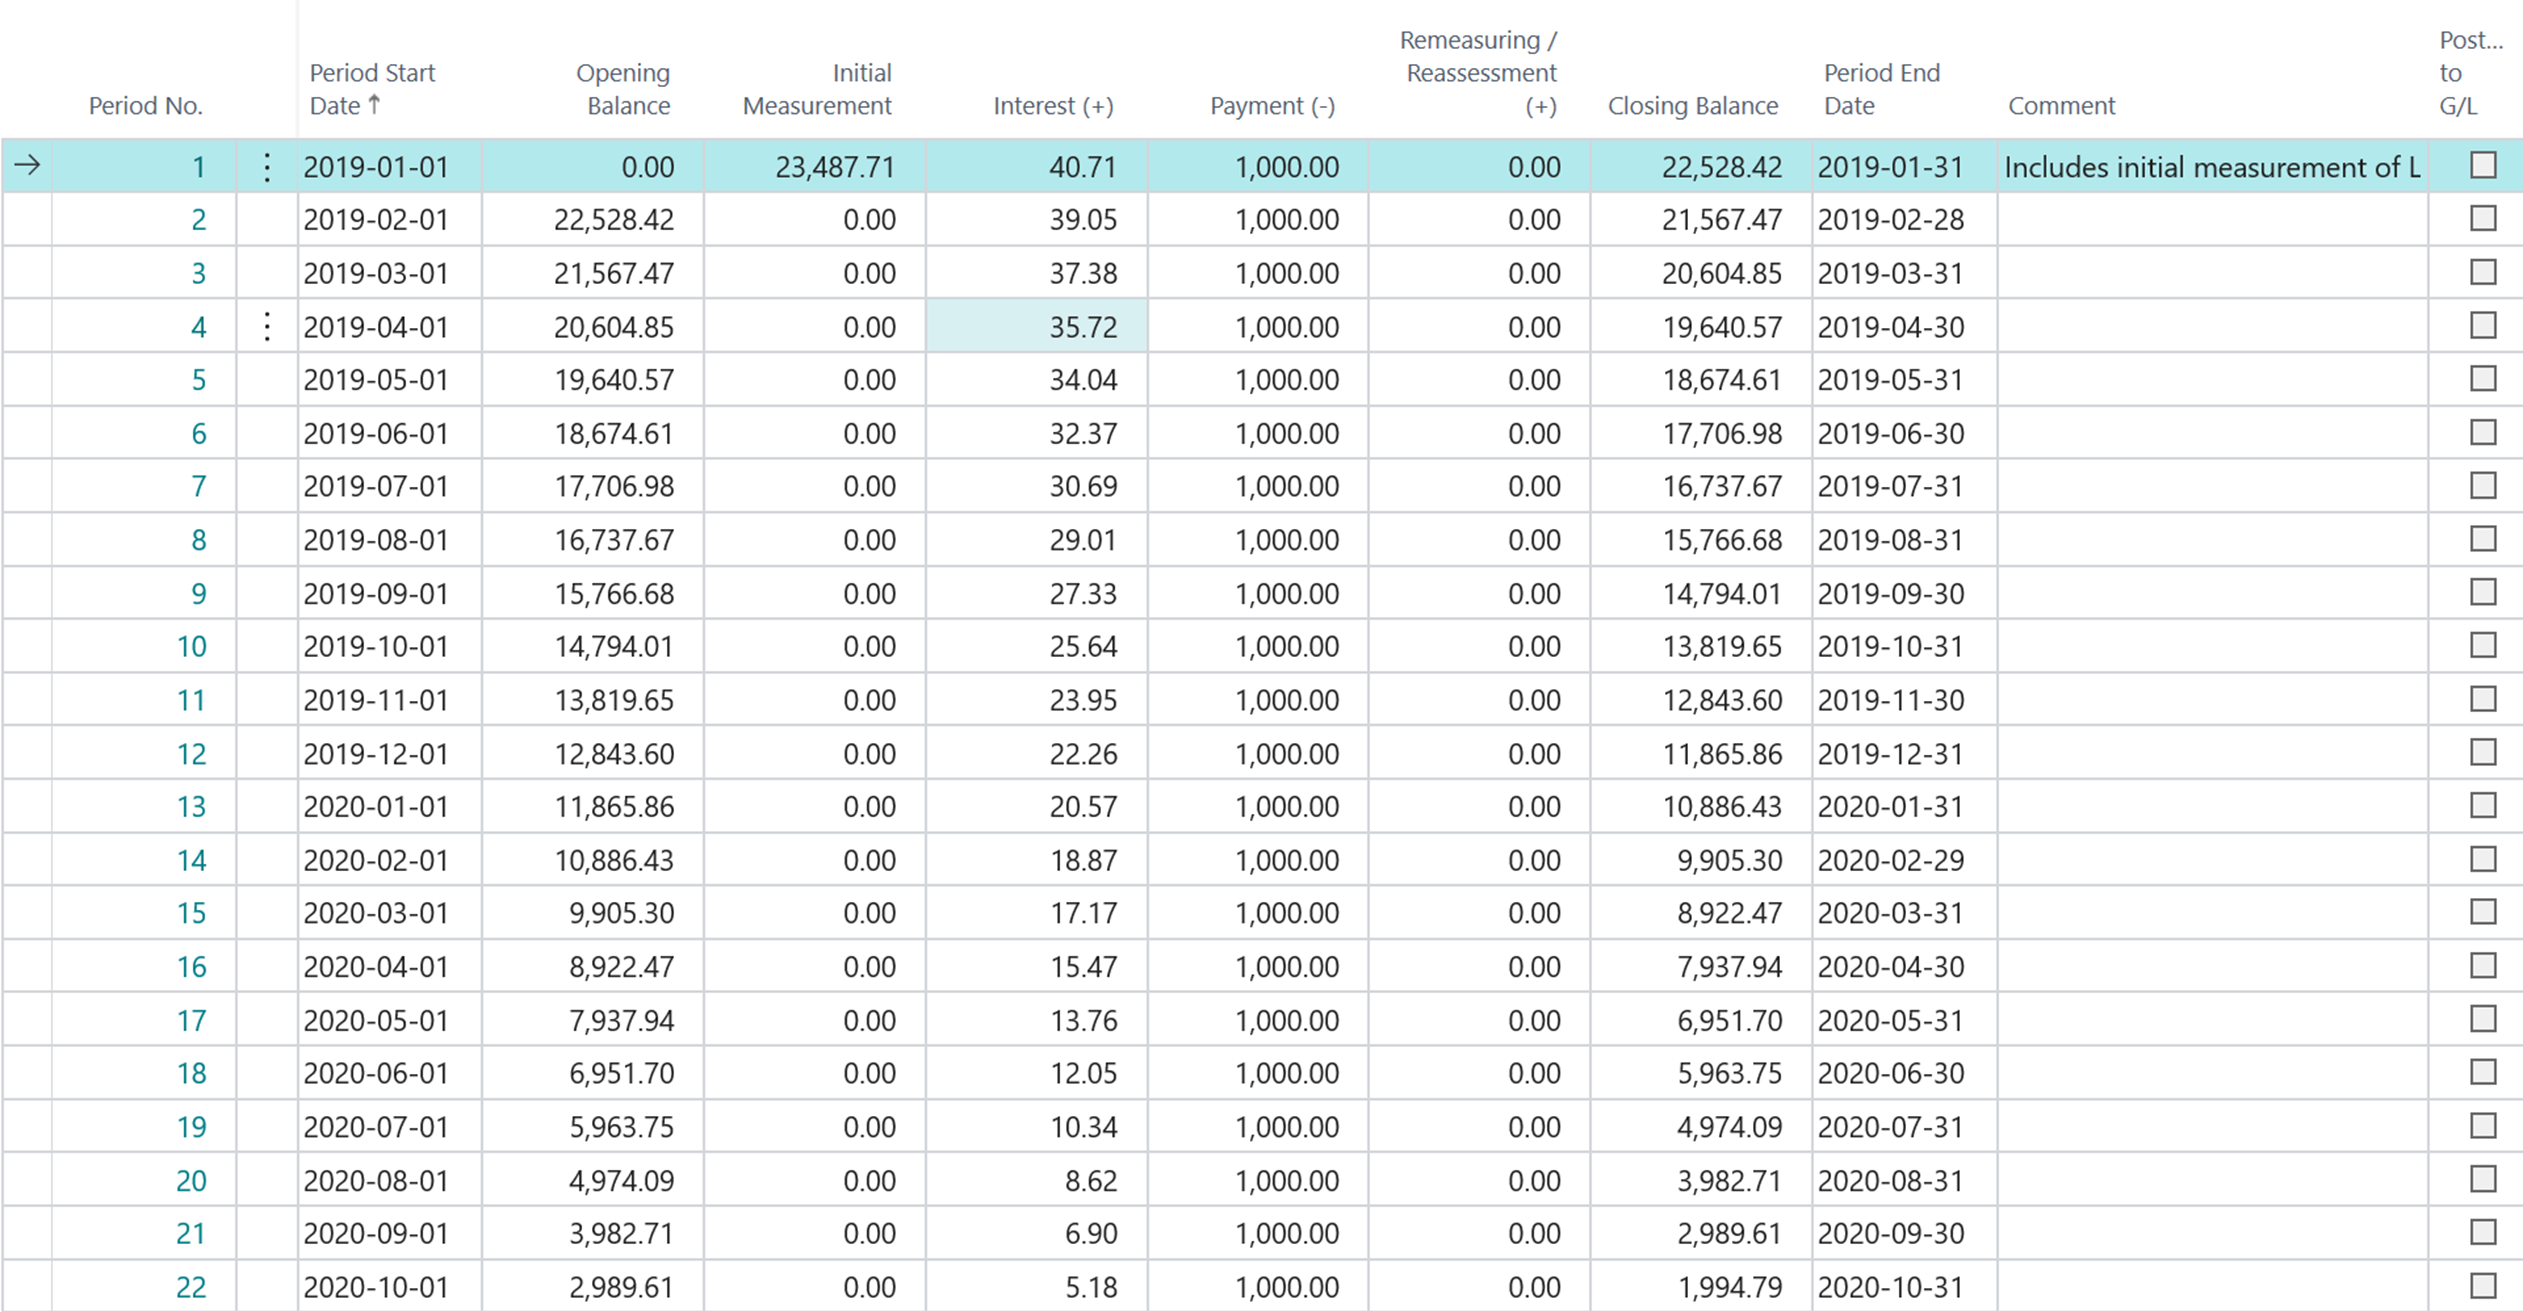The image size is (2523, 1312).
Task: Click Closing Balance 6,951.70 in period 17
Action: click(x=1728, y=1020)
